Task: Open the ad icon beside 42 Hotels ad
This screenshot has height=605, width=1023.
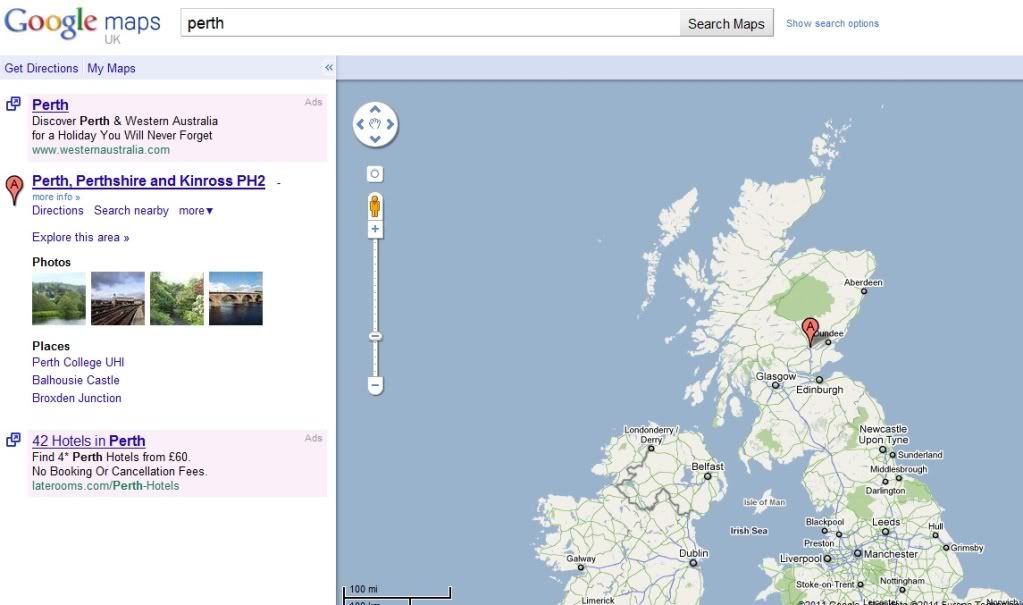Action: pos(13,440)
